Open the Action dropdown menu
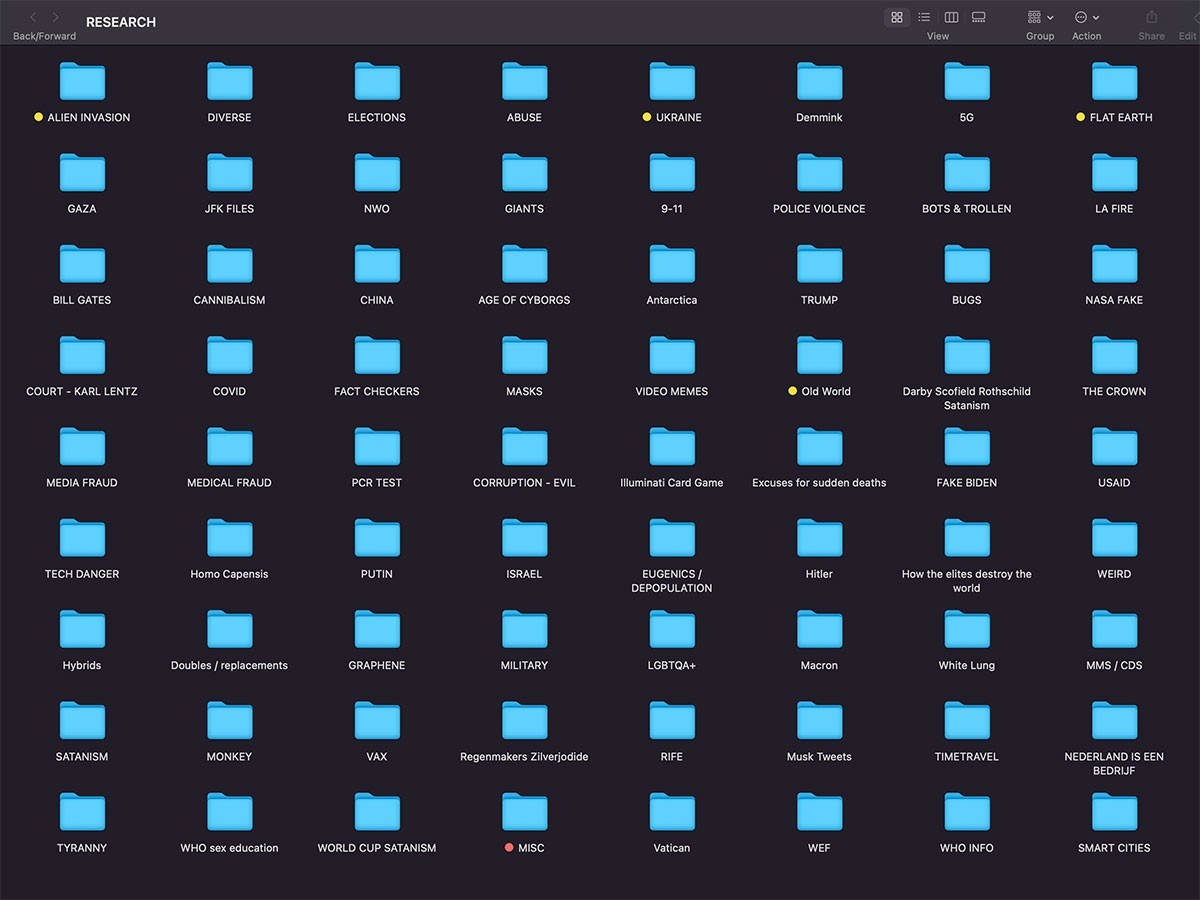This screenshot has width=1200, height=900. point(1086,17)
